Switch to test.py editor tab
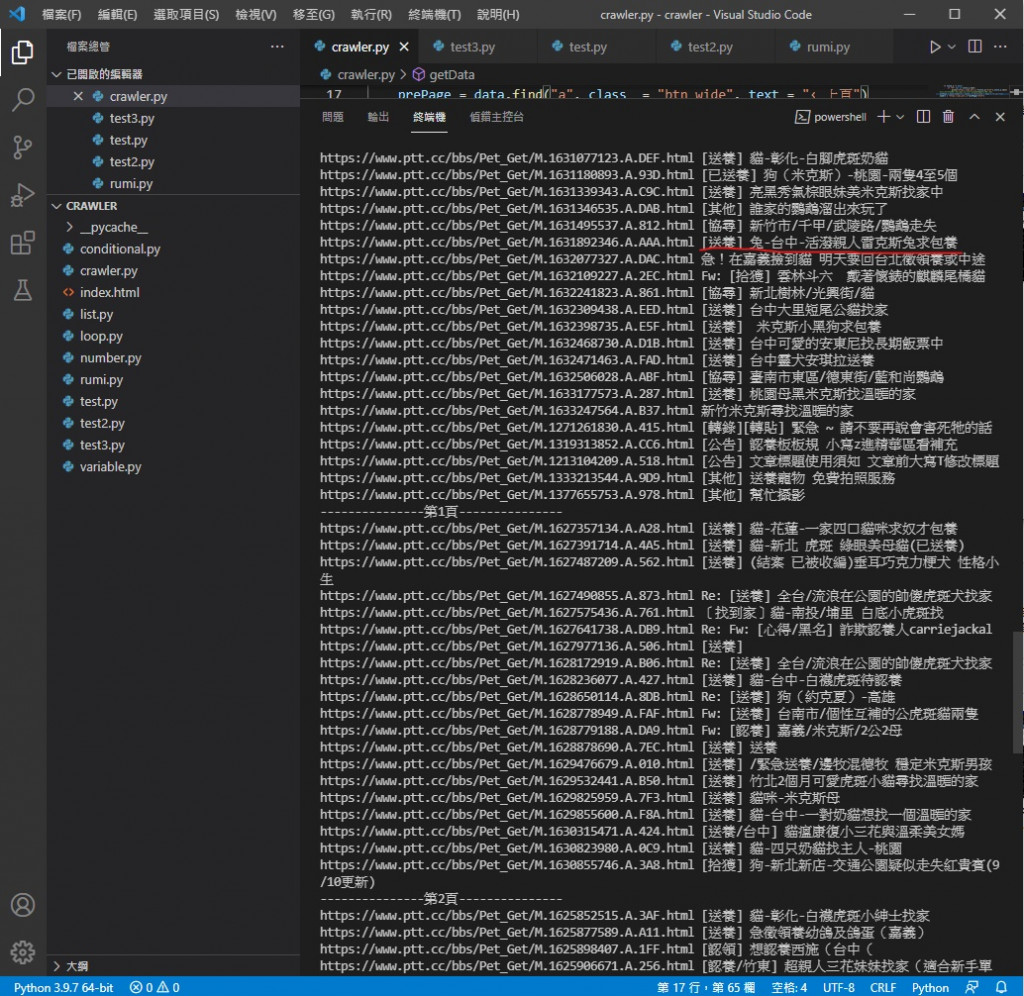1024x996 pixels. 587,47
